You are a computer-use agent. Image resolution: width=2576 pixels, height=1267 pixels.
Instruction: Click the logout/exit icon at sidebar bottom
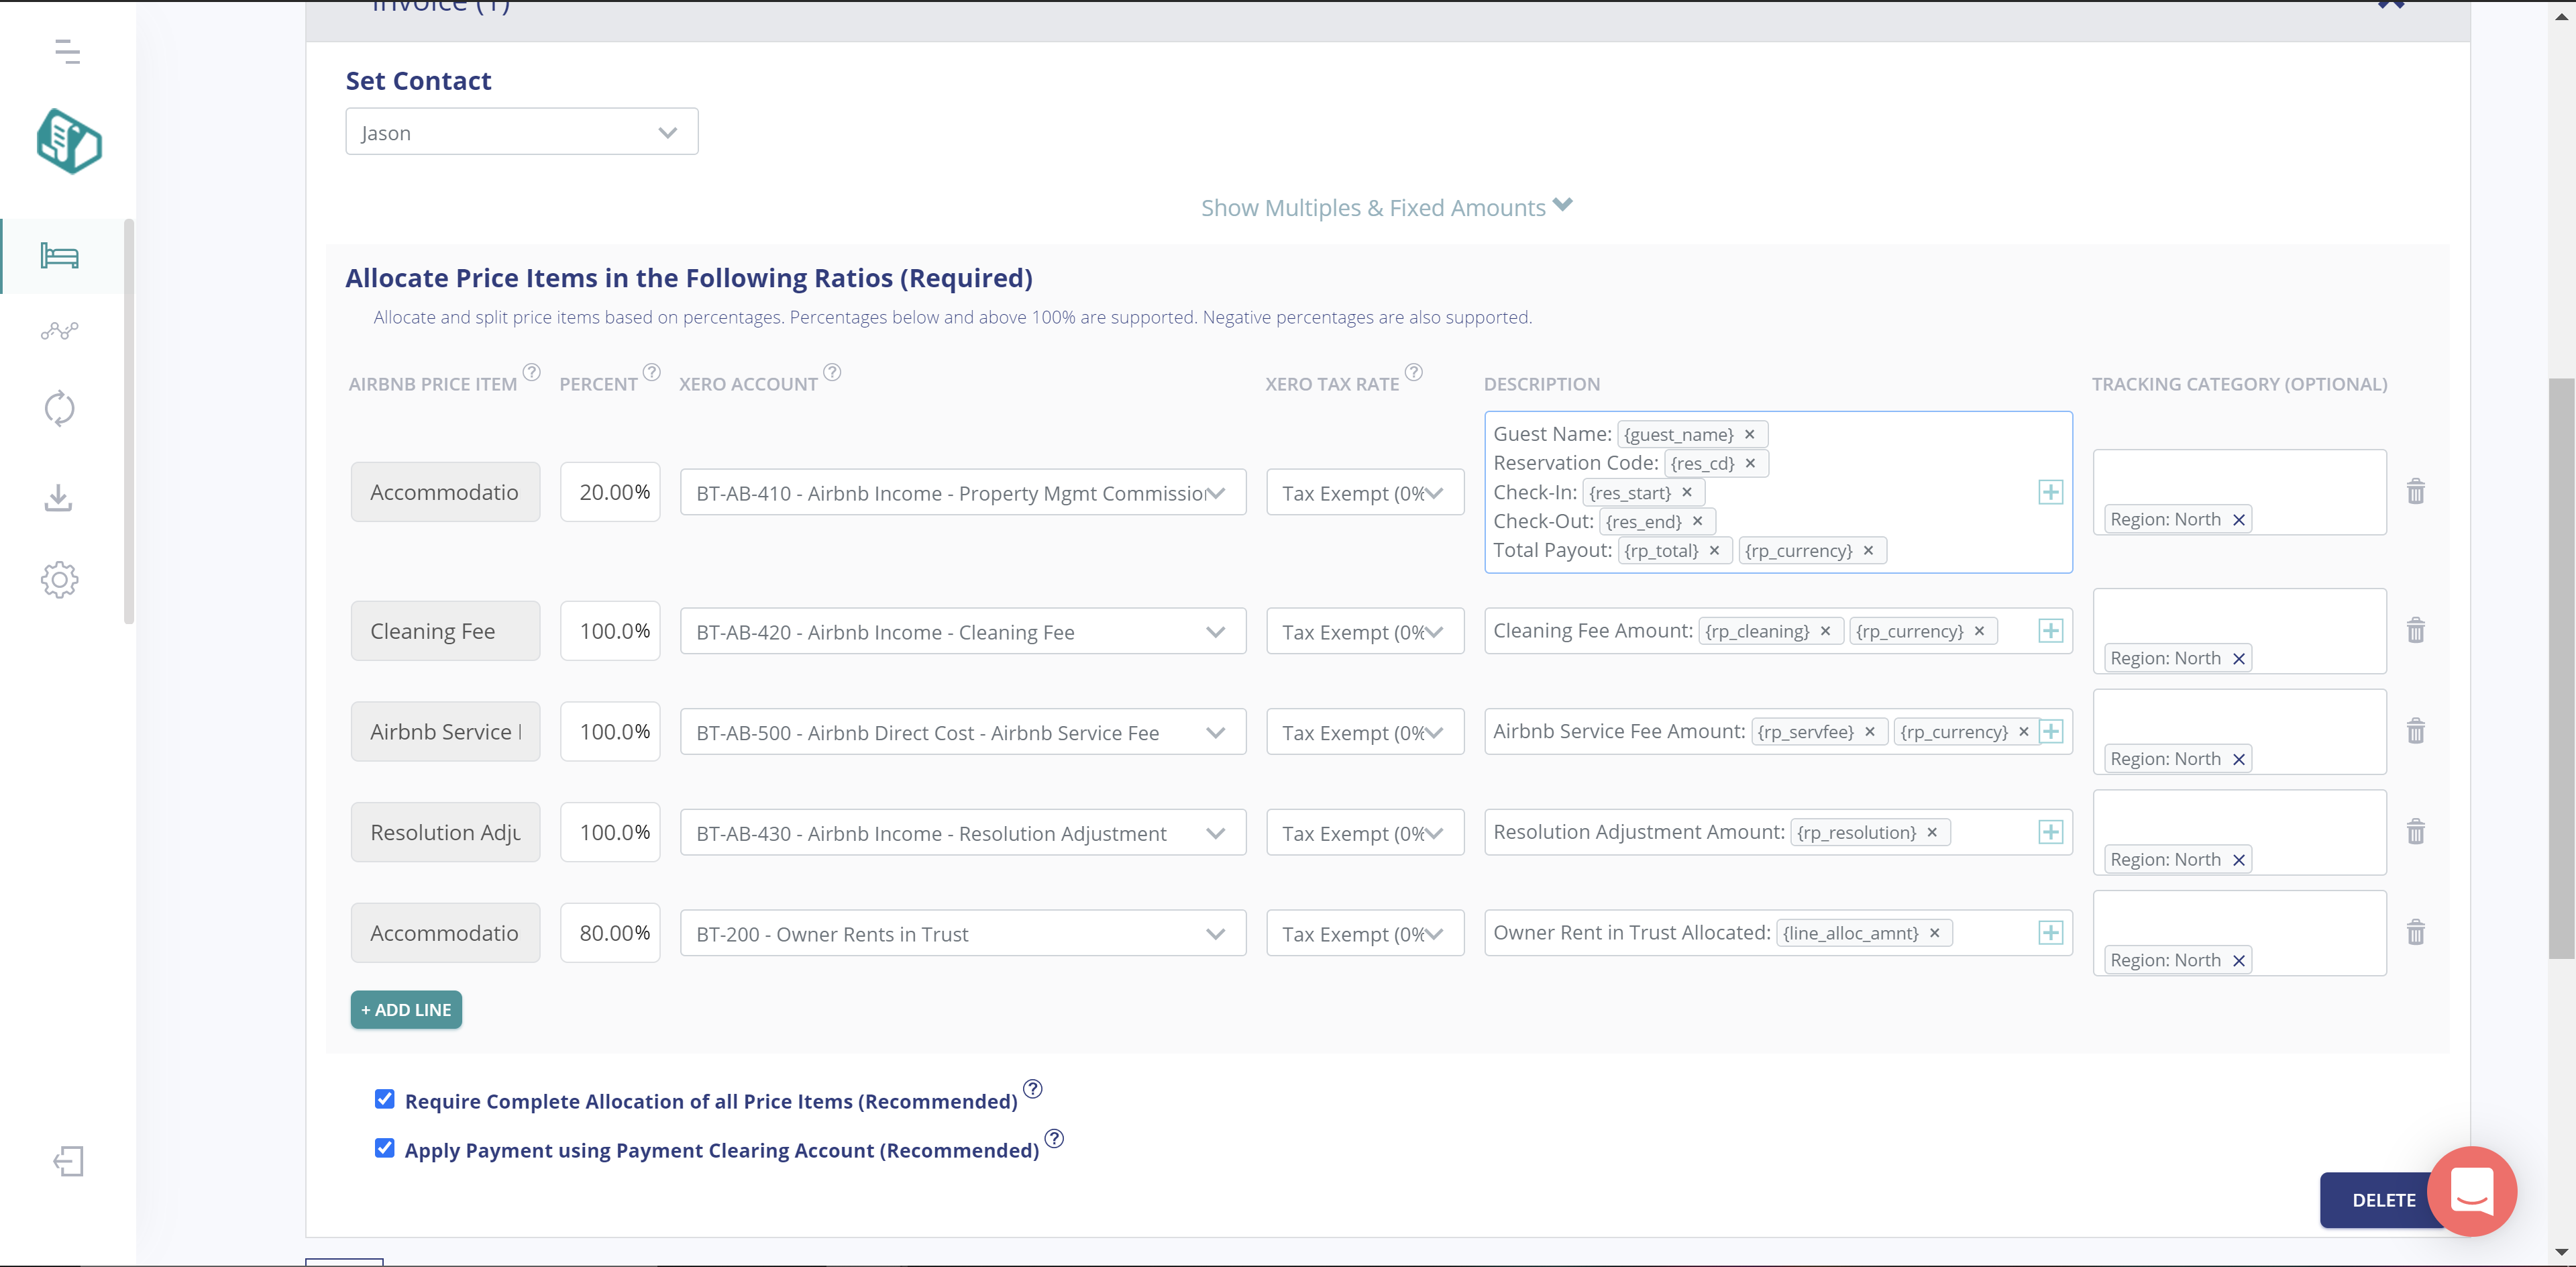point(67,1162)
